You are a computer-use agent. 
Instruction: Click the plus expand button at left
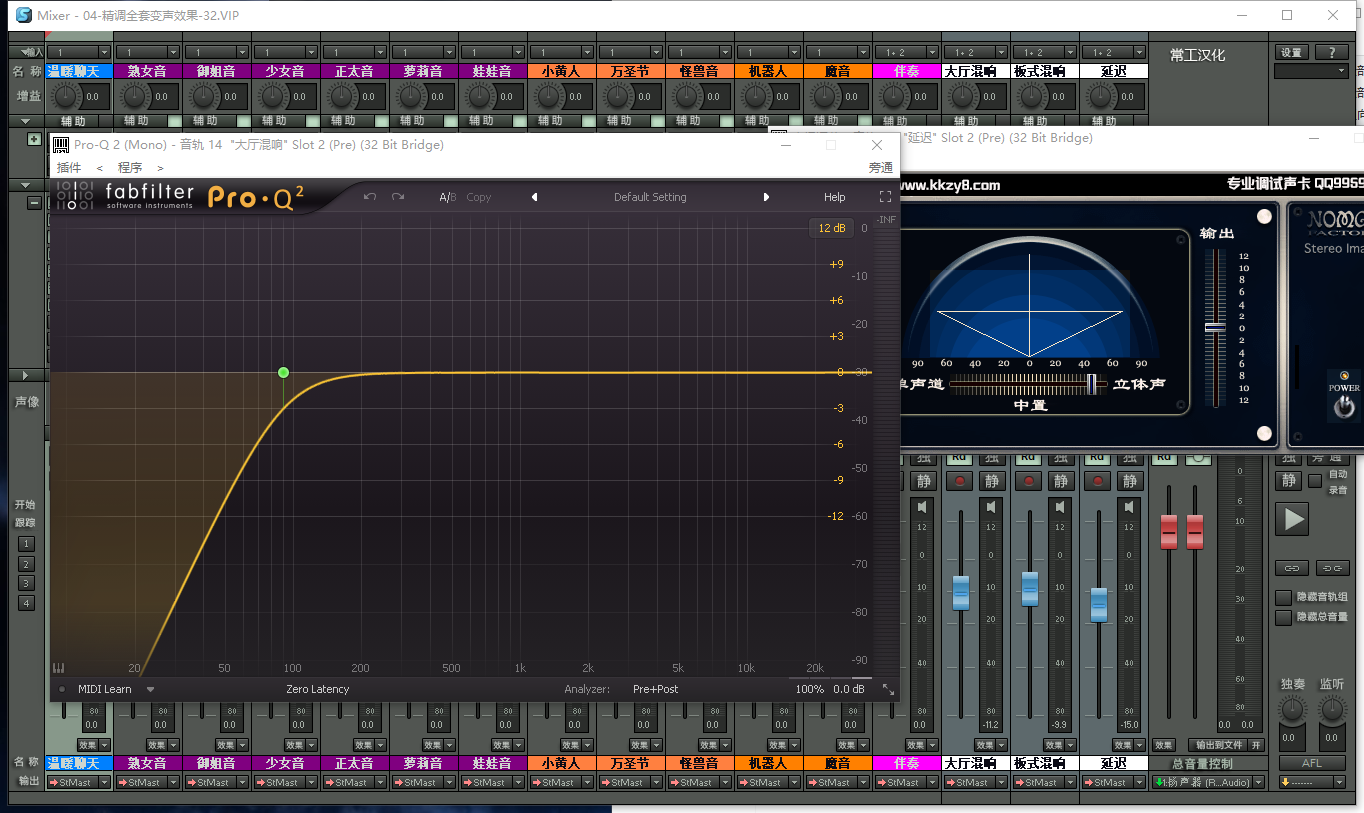(34, 140)
